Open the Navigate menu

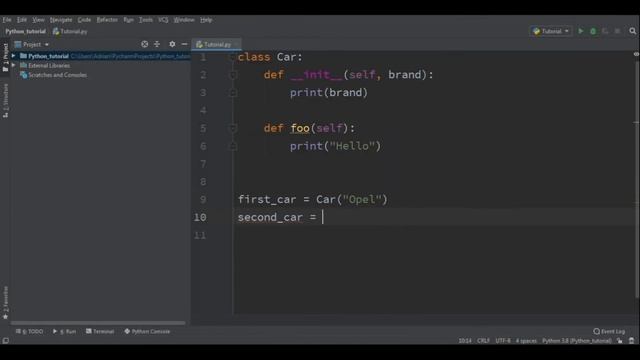pyautogui.click(x=61, y=20)
